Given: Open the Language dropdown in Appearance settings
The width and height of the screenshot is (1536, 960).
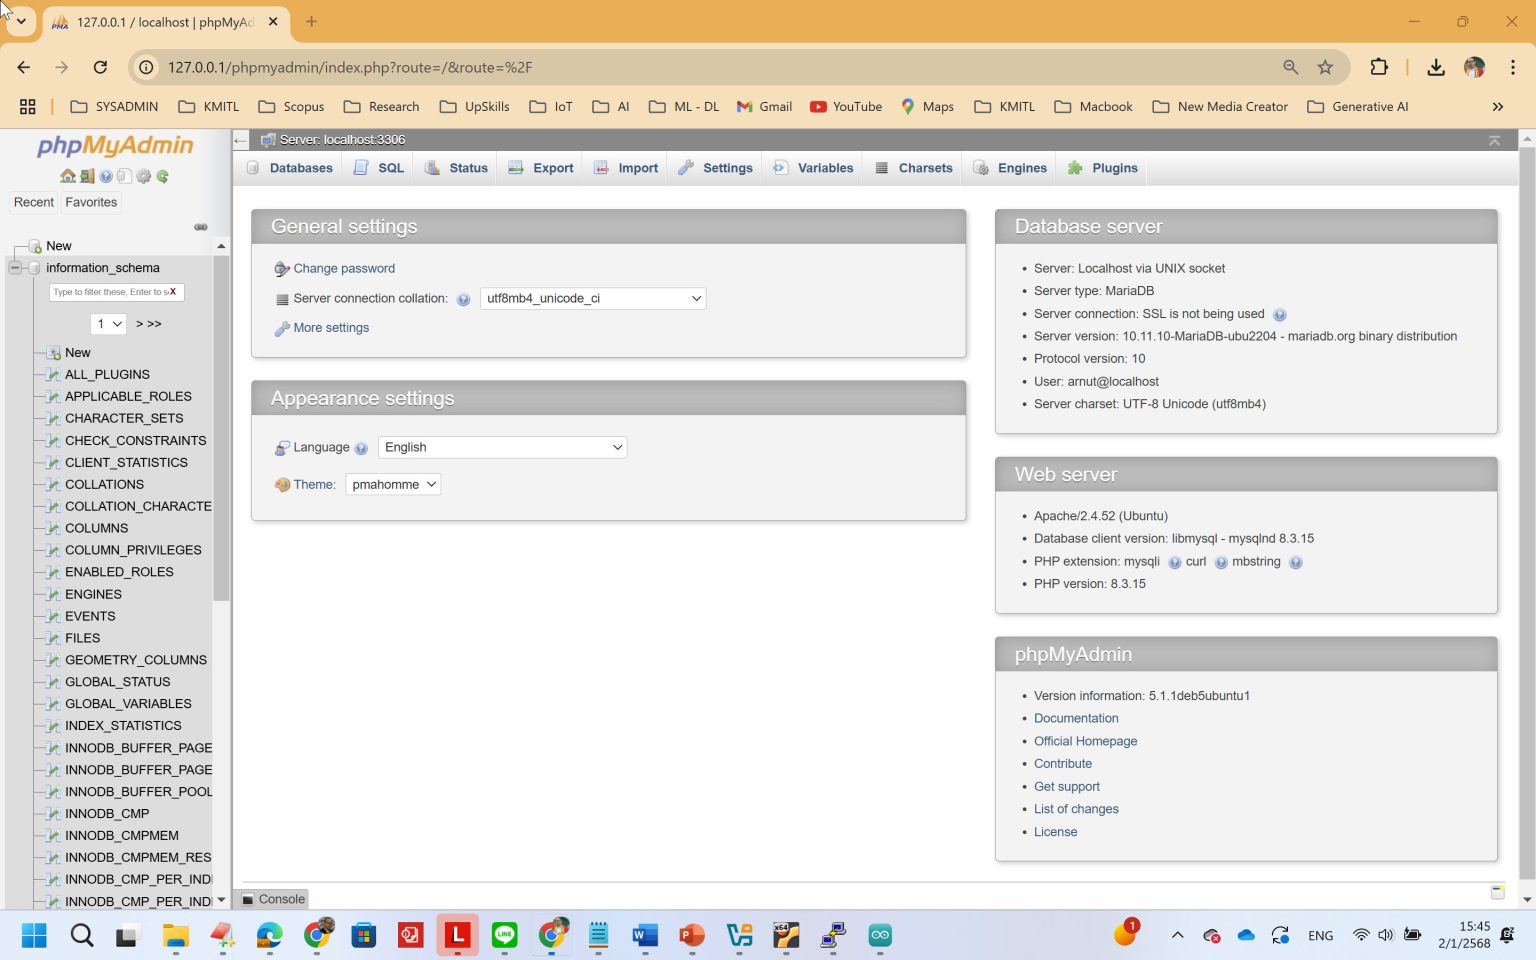Looking at the screenshot, I should (x=501, y=447).
